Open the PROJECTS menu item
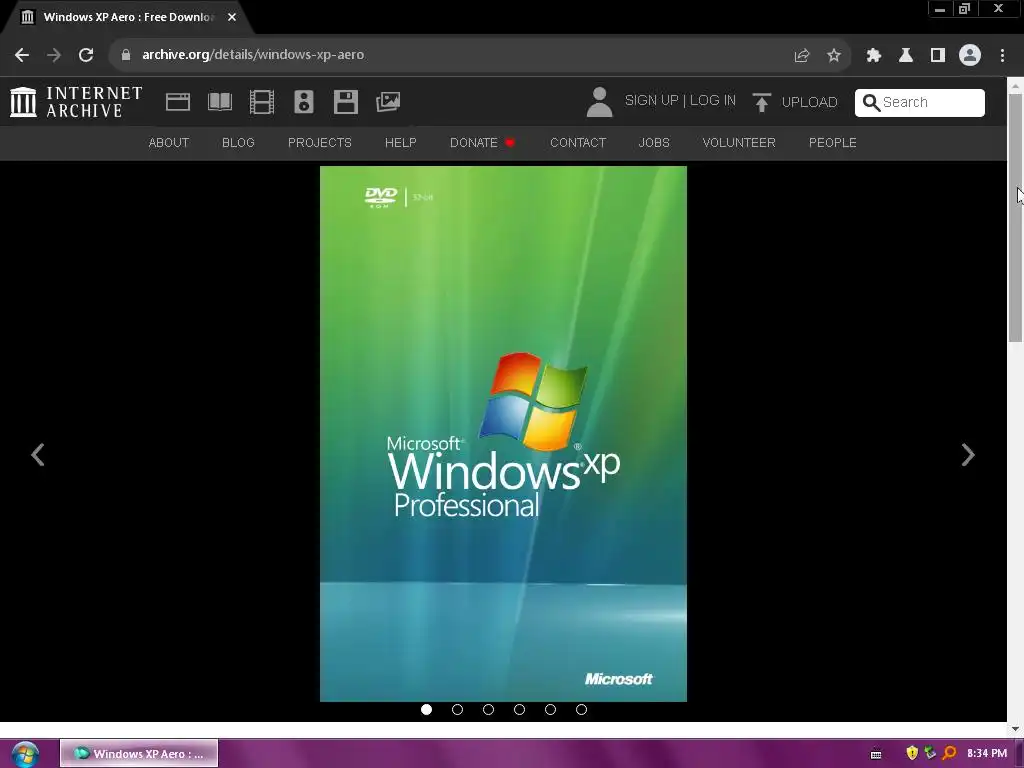The image size is (1024, 768). point(320,142)
